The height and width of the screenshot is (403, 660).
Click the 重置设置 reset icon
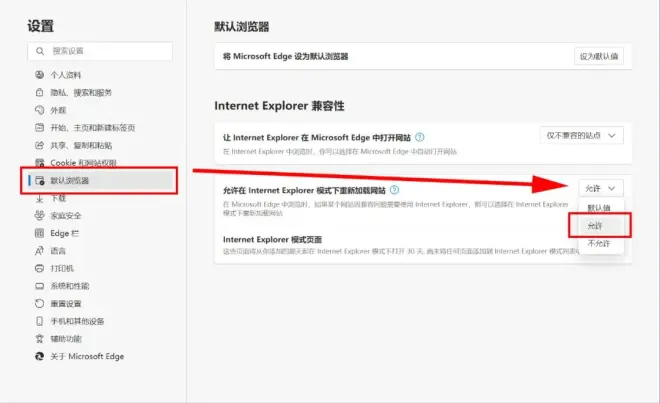click(40, 303)
